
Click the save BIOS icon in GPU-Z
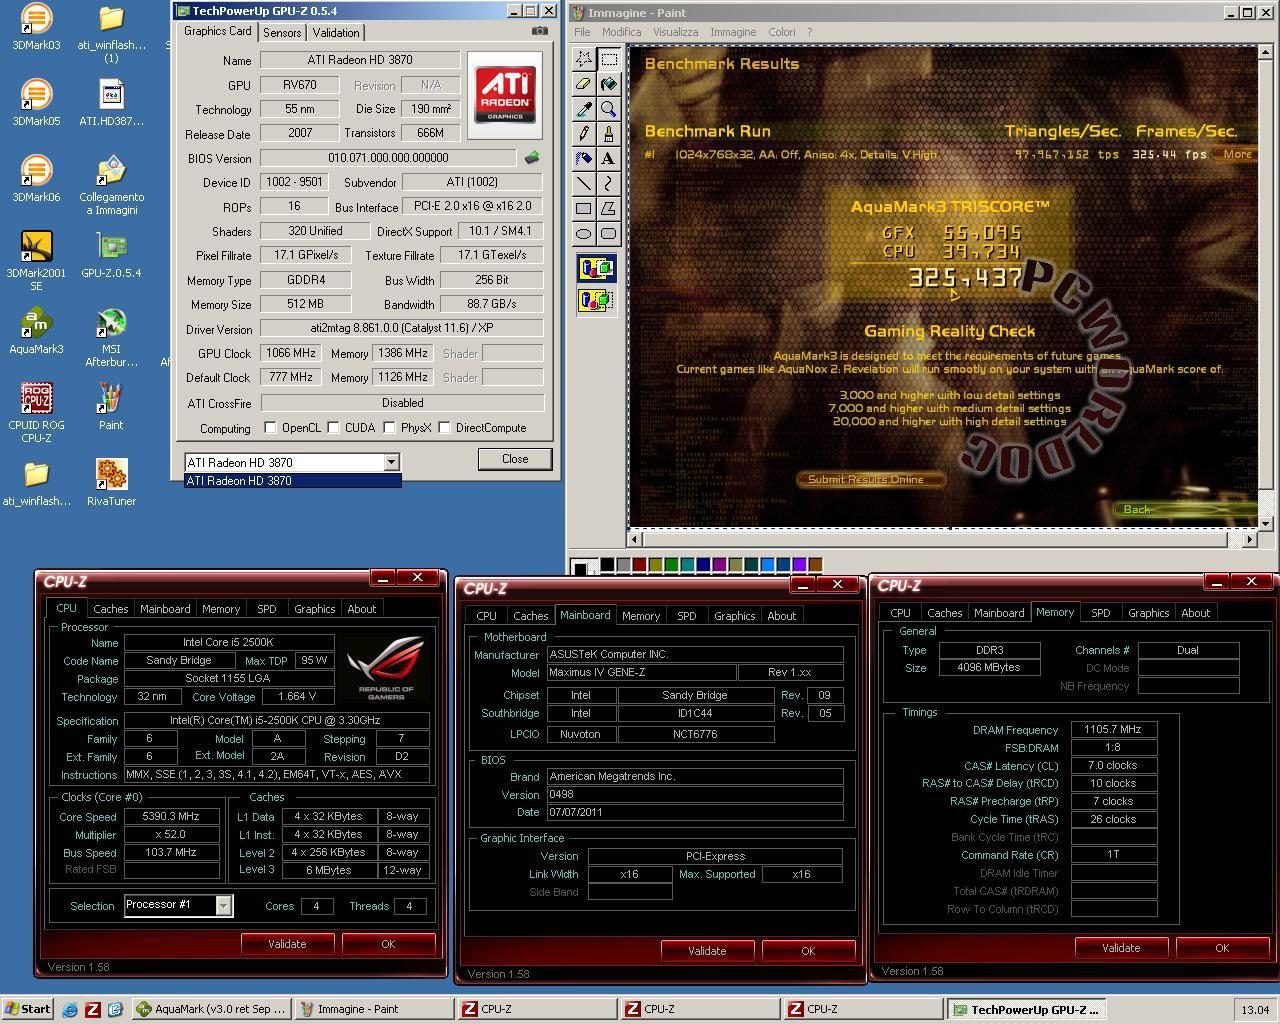[x=532, y=157]
